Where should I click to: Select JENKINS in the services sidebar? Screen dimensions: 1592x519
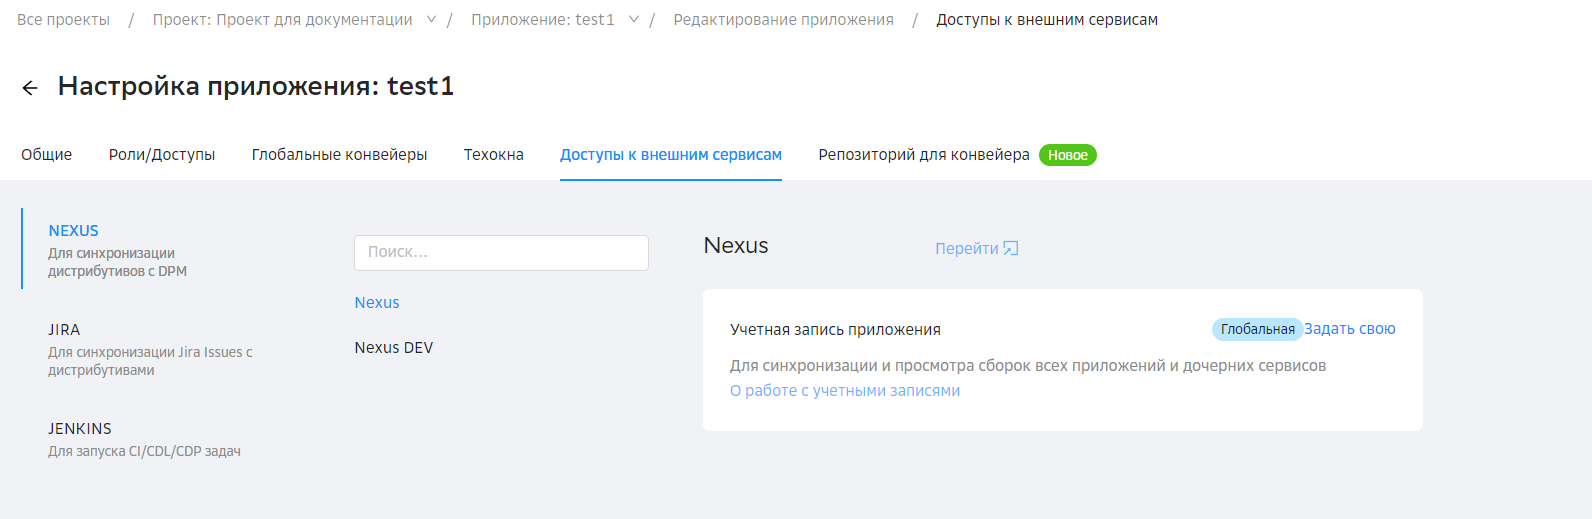pyautogui.click(x=80, y=429)
